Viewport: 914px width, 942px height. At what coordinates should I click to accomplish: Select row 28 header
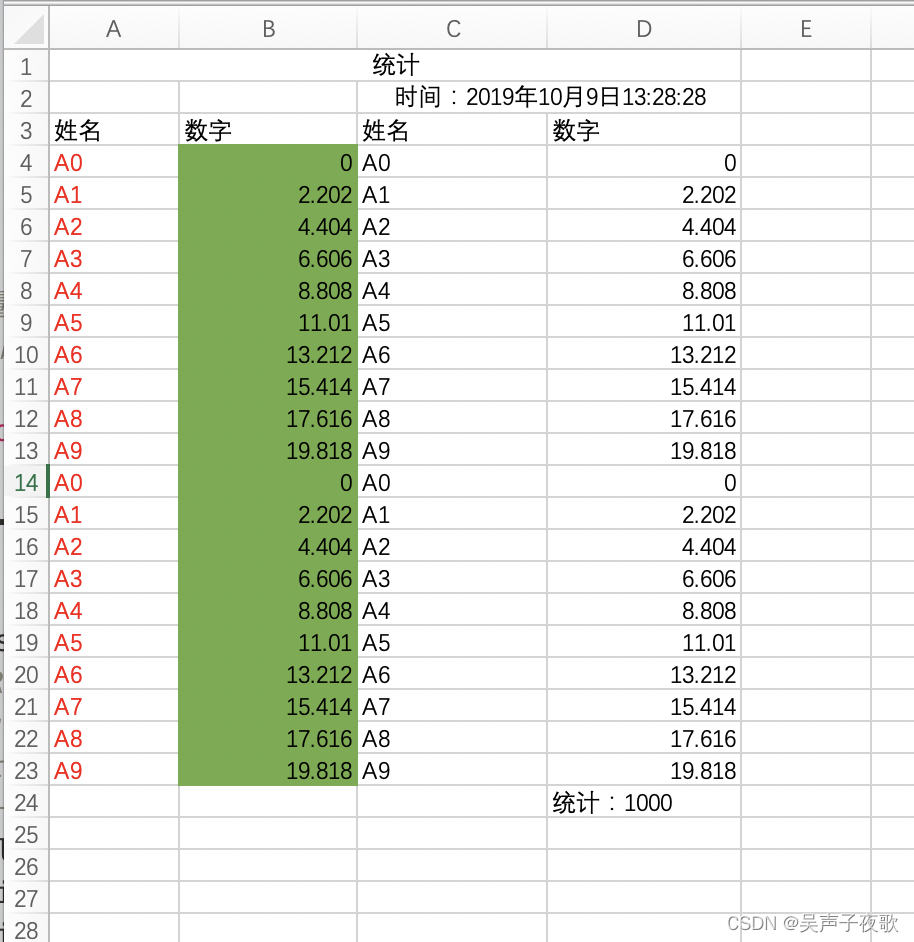click(x=26, y=930)
